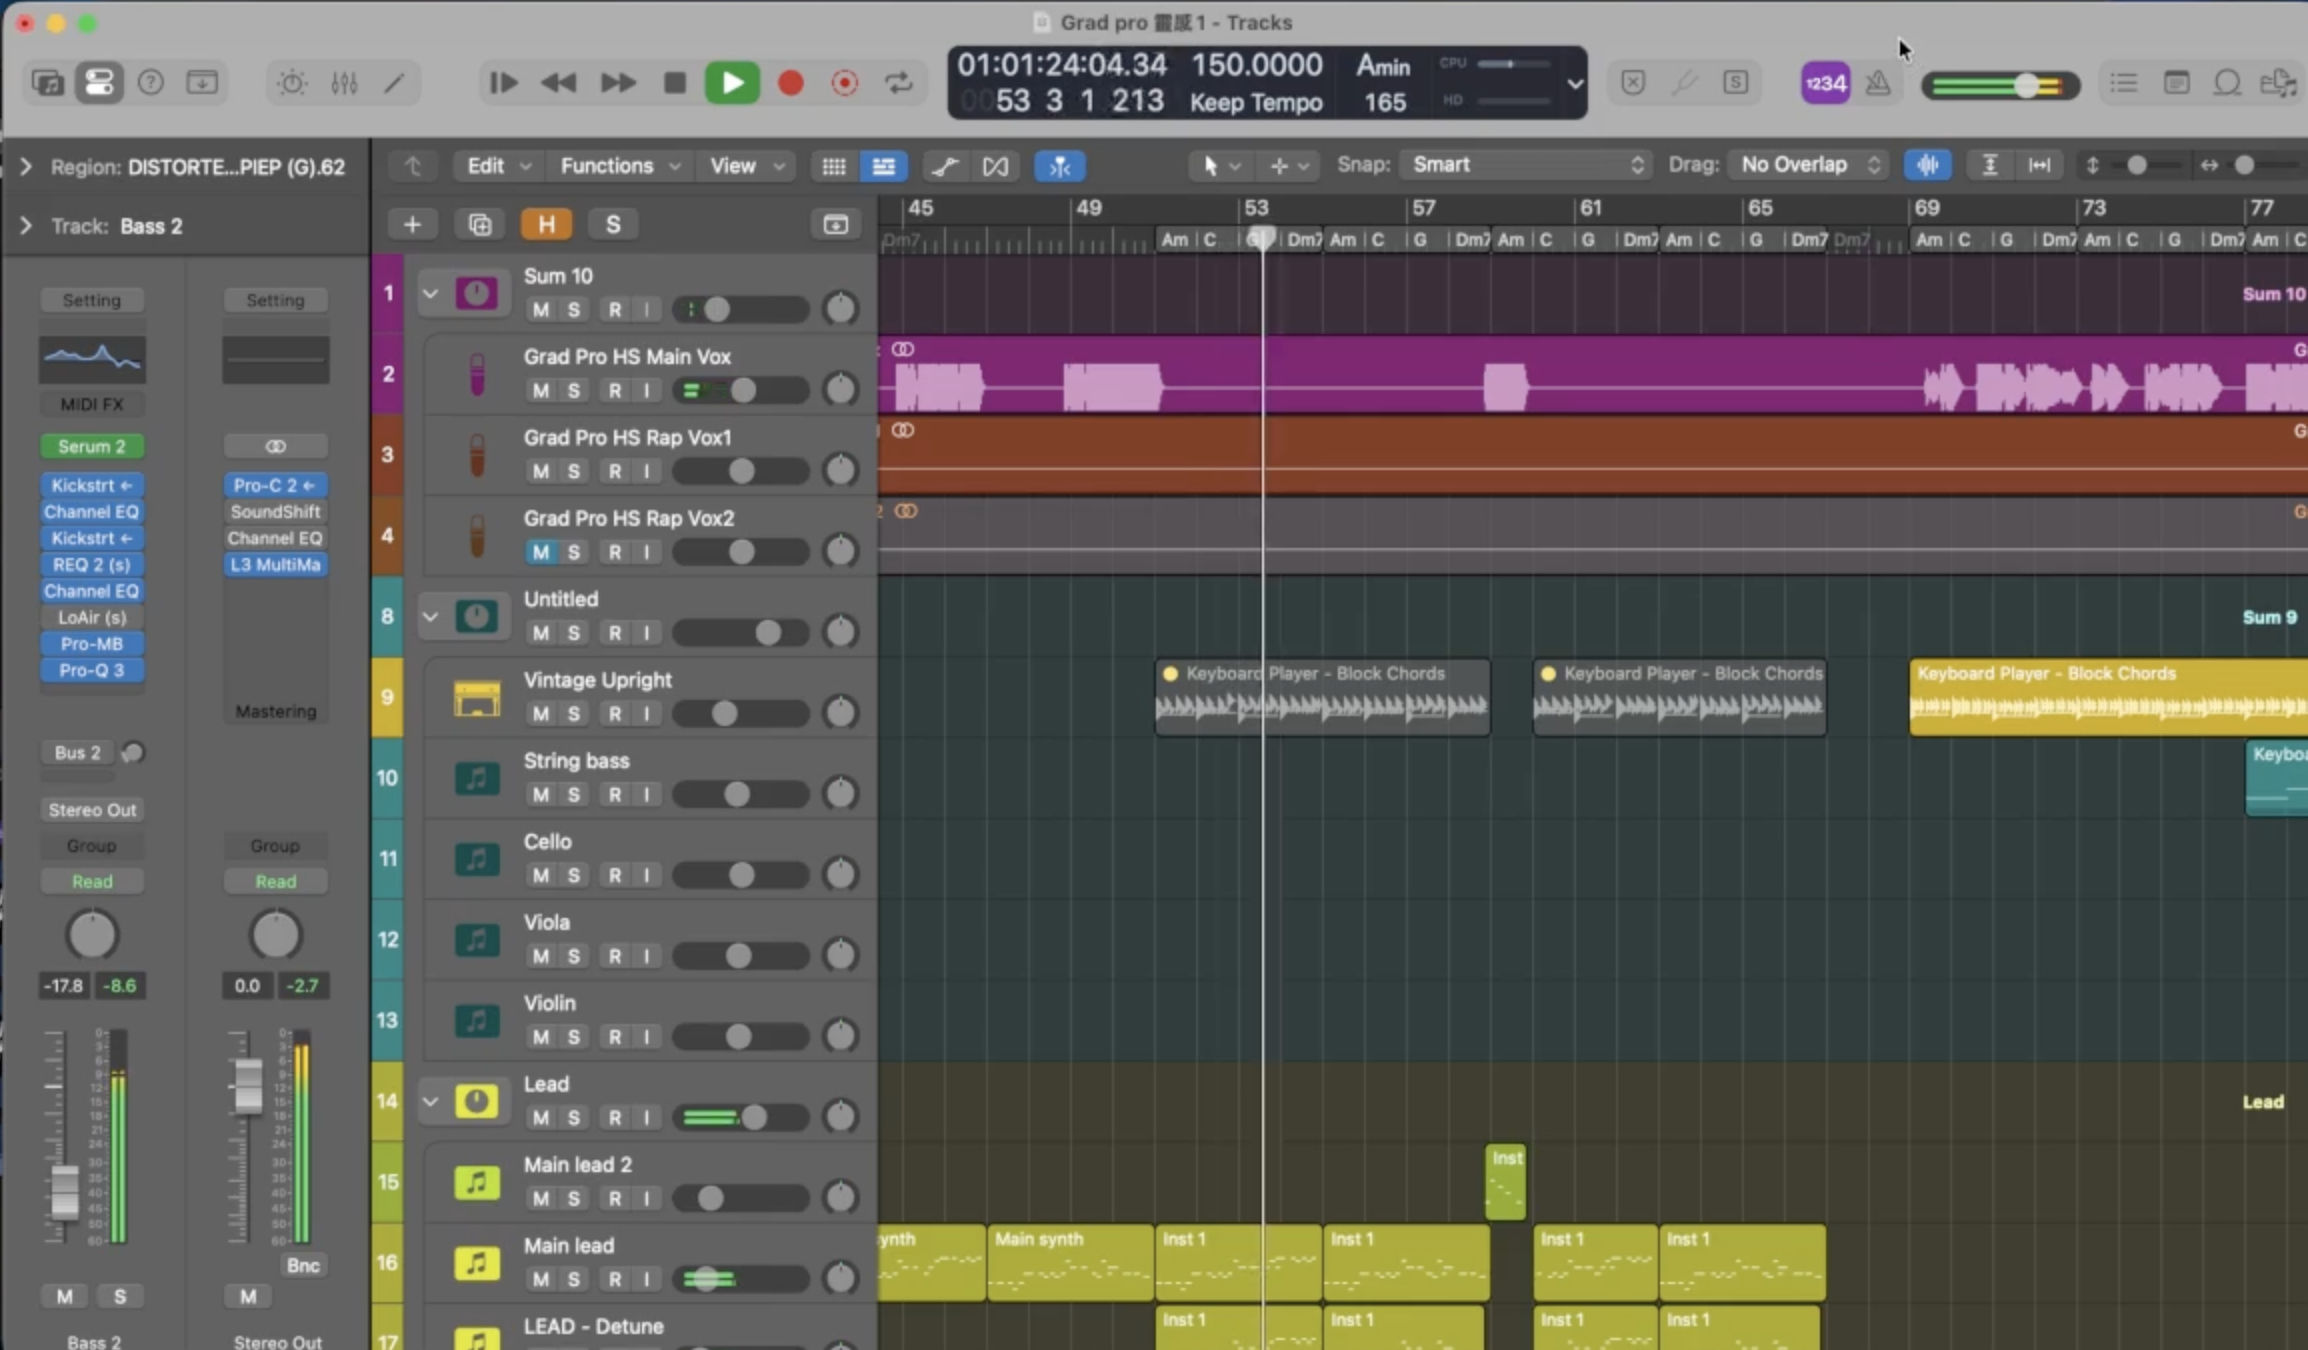Toggle the Flex view icon
This screenshot has height=1350, width=2308.
[x=995, y=166]
